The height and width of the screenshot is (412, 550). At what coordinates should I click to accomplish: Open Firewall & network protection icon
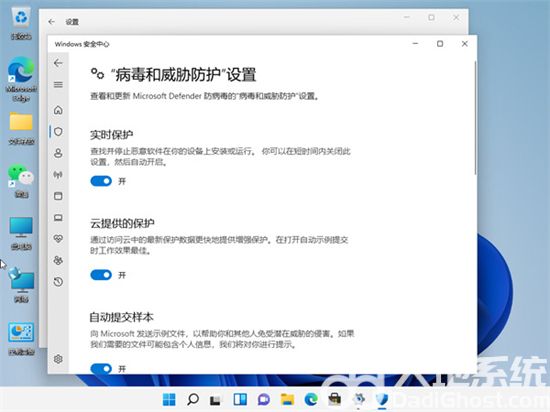(58, 175)
